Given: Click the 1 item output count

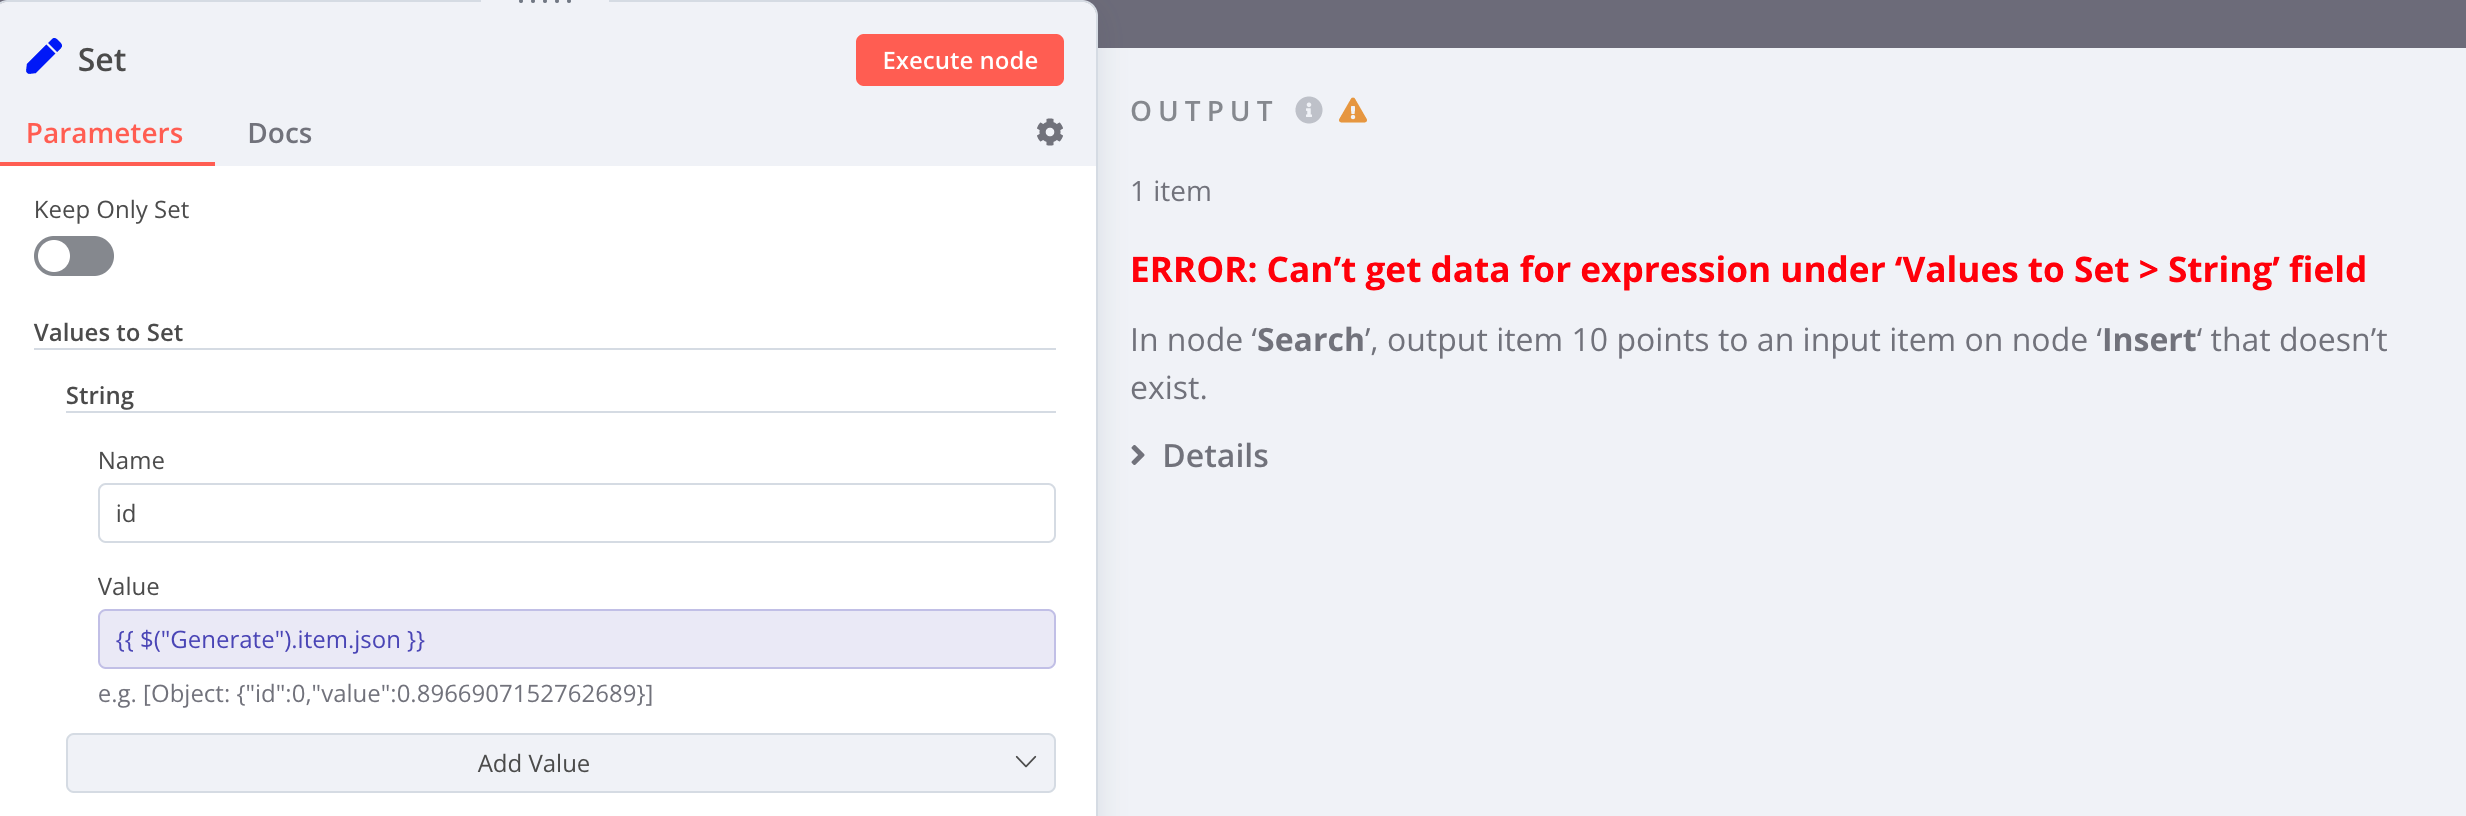Looking at the screenshot, I should point(1170,190).
